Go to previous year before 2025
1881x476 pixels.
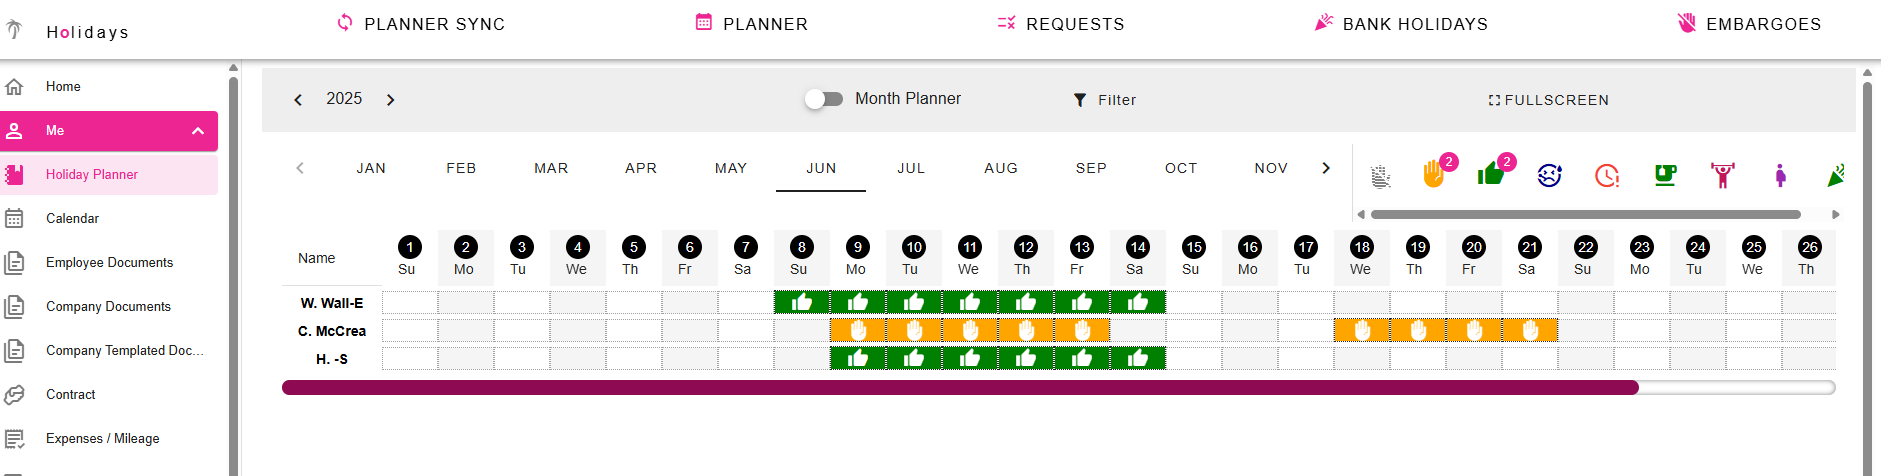coord(298,100)
